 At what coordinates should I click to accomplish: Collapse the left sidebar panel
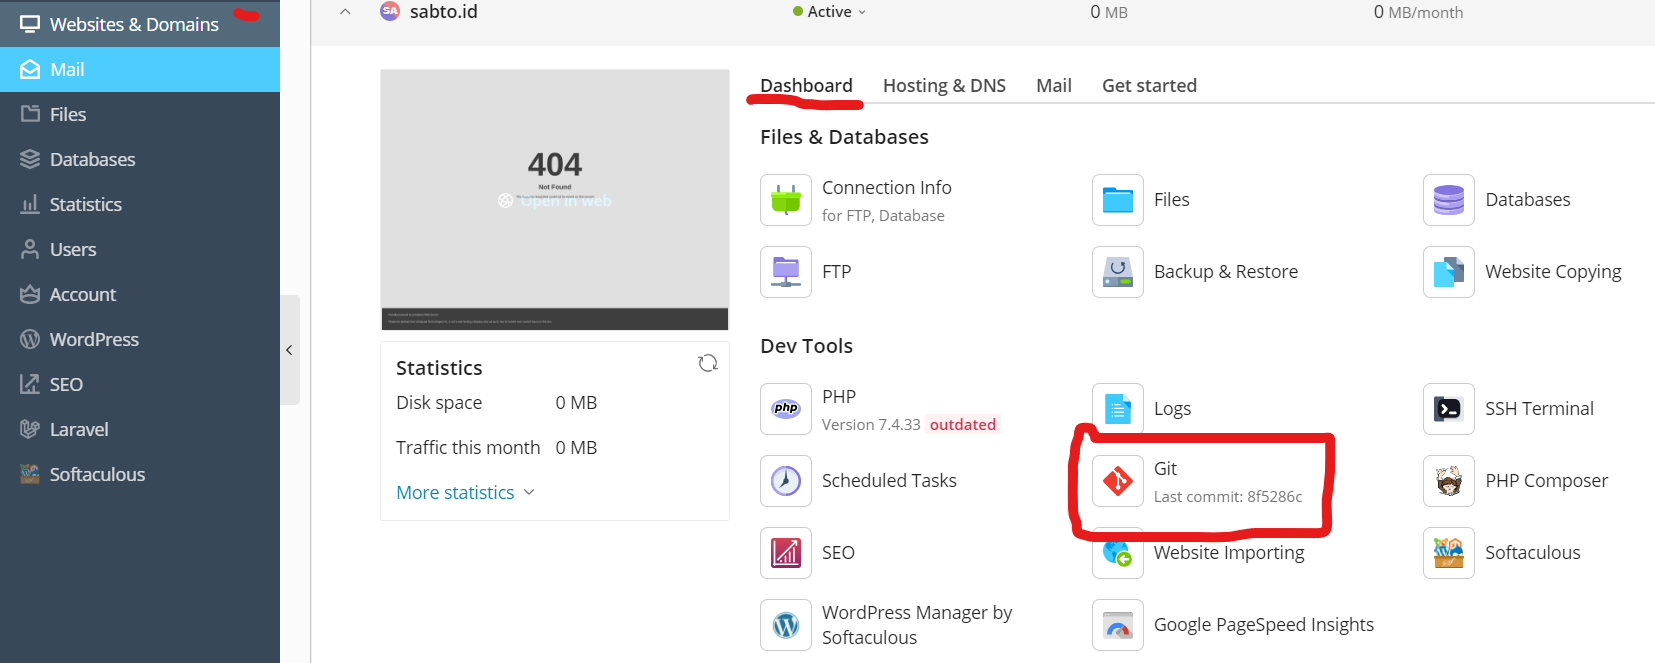pos(289,350)
